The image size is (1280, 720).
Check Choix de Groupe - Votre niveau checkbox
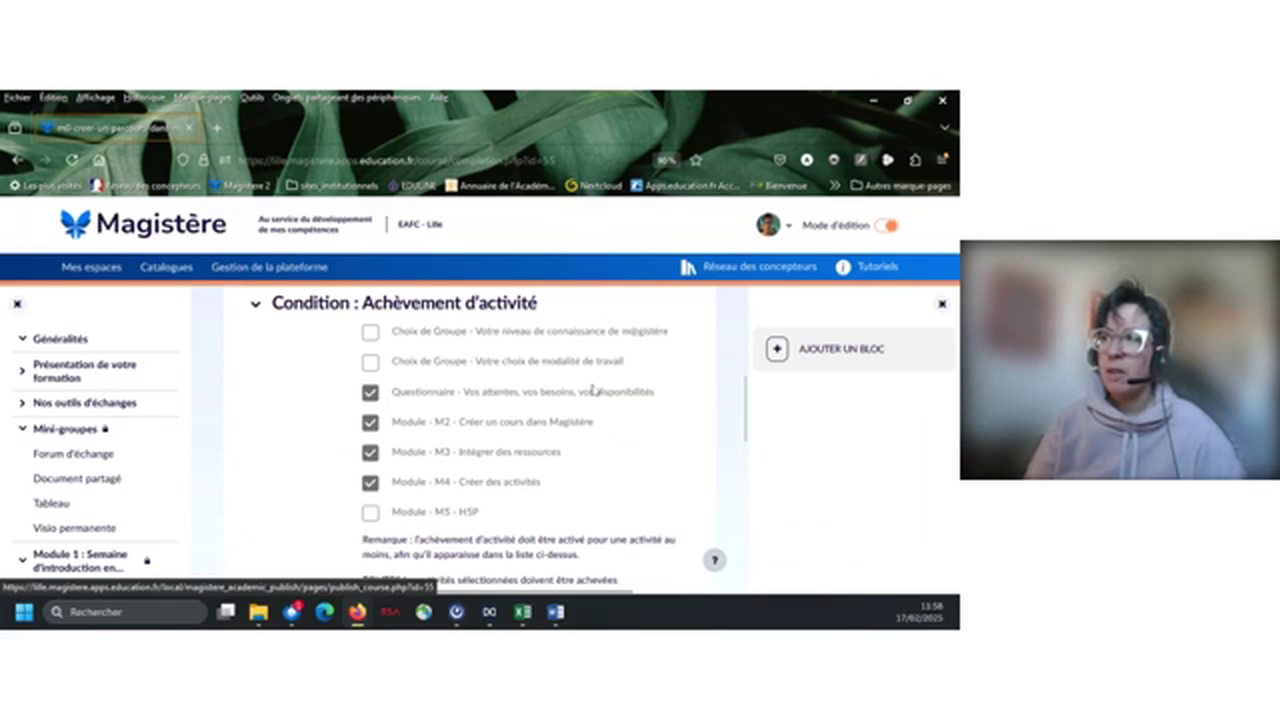click(x=371, y=332)
